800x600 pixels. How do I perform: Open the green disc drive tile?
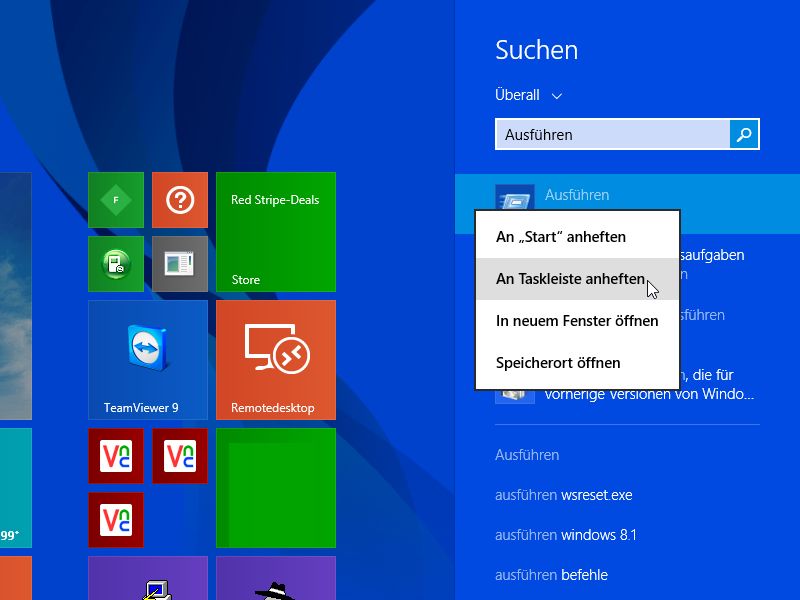[116, 264]
